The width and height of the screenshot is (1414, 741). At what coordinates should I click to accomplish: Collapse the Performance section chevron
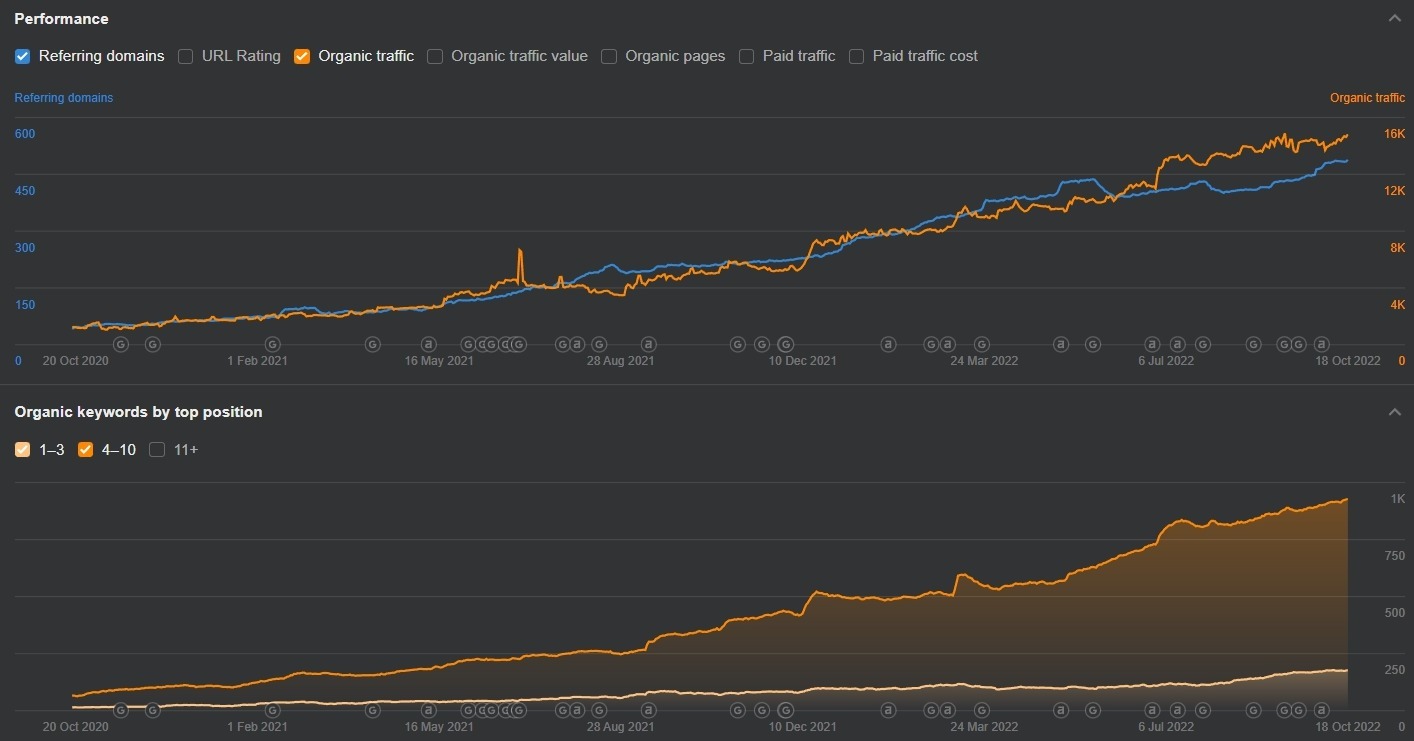1395,18
